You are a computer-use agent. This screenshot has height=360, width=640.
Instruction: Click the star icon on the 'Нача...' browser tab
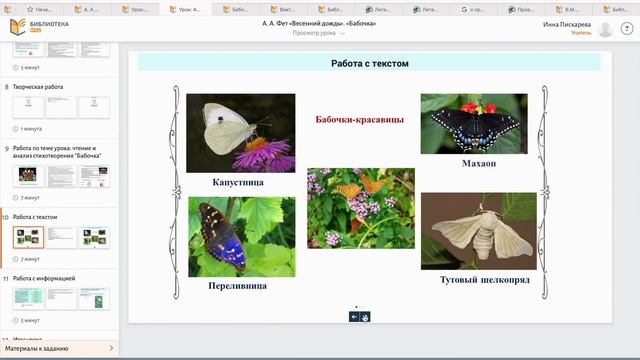pos(30,9)
